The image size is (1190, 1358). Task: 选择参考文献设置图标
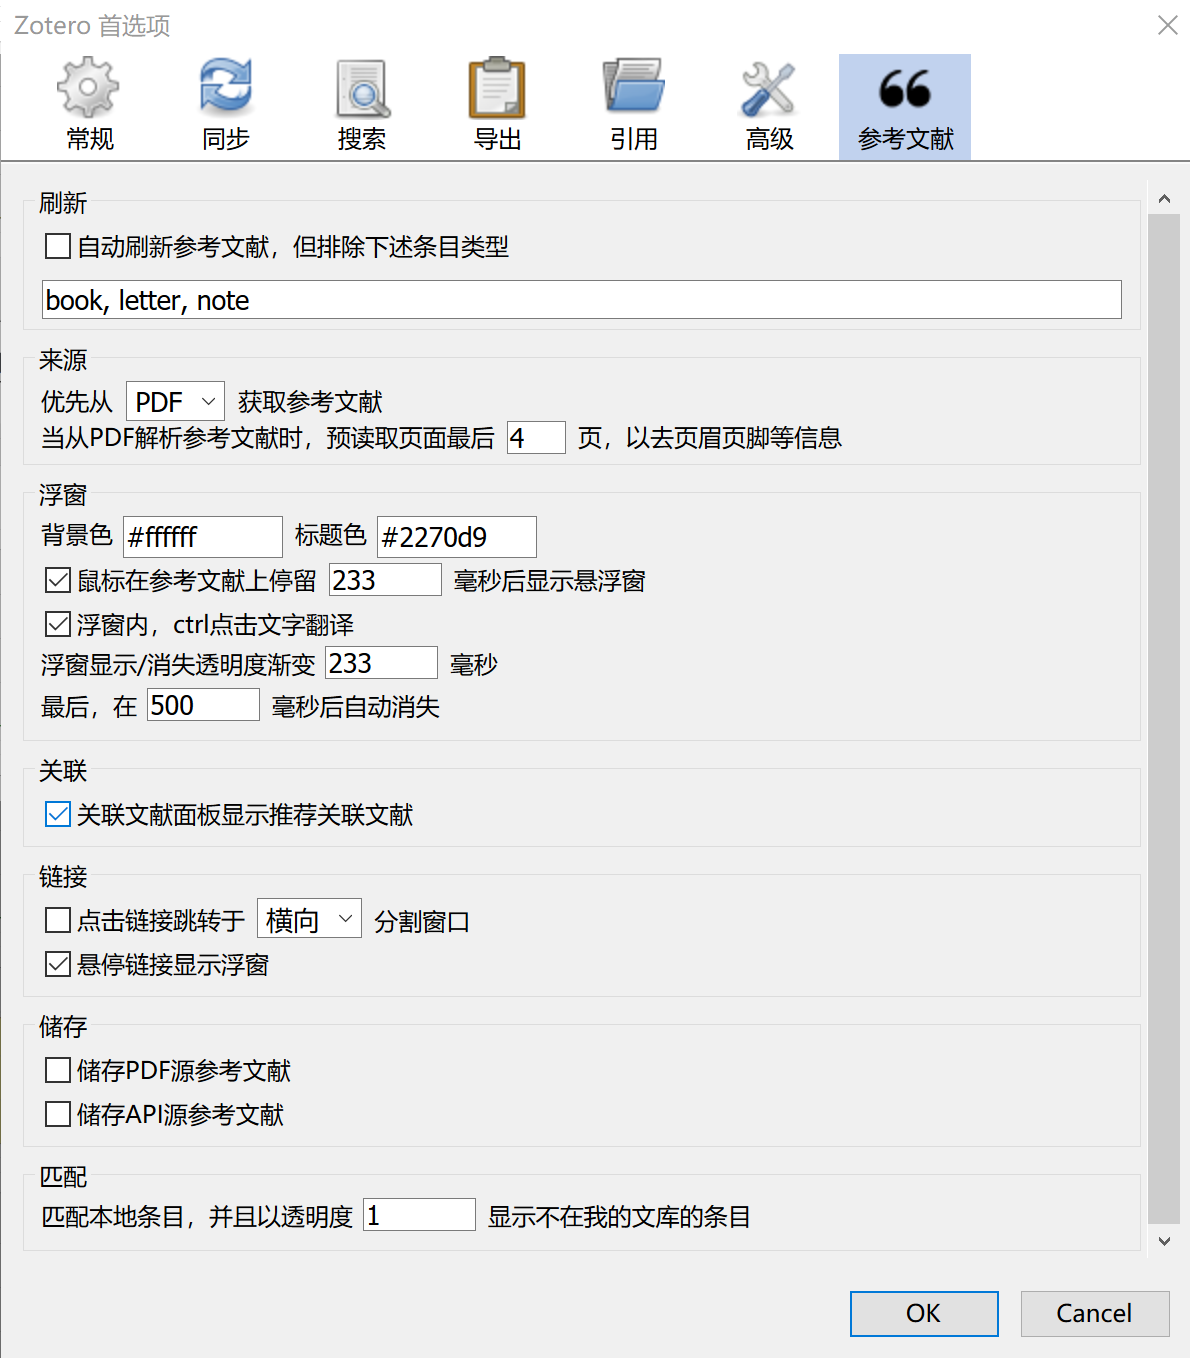(904, 100)
